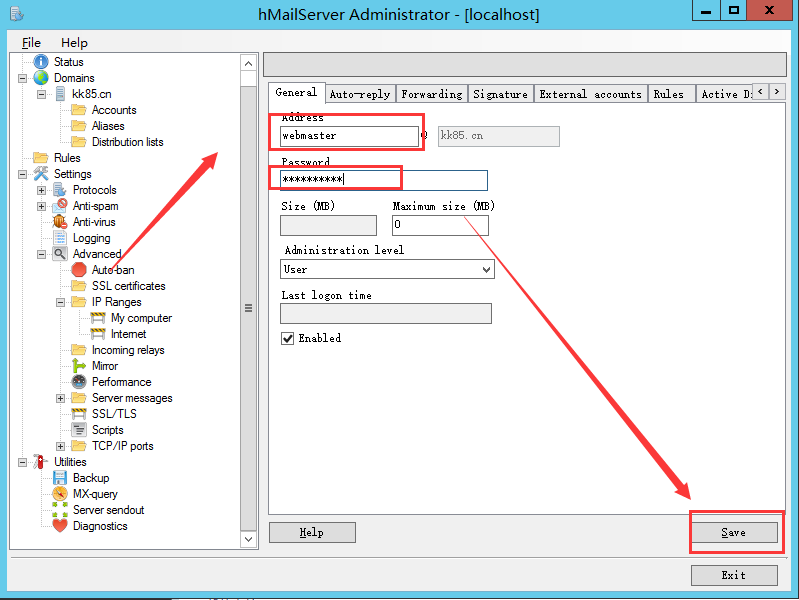Switch to the Forwarding tab
799x600 pixels.
coord(432,94)
